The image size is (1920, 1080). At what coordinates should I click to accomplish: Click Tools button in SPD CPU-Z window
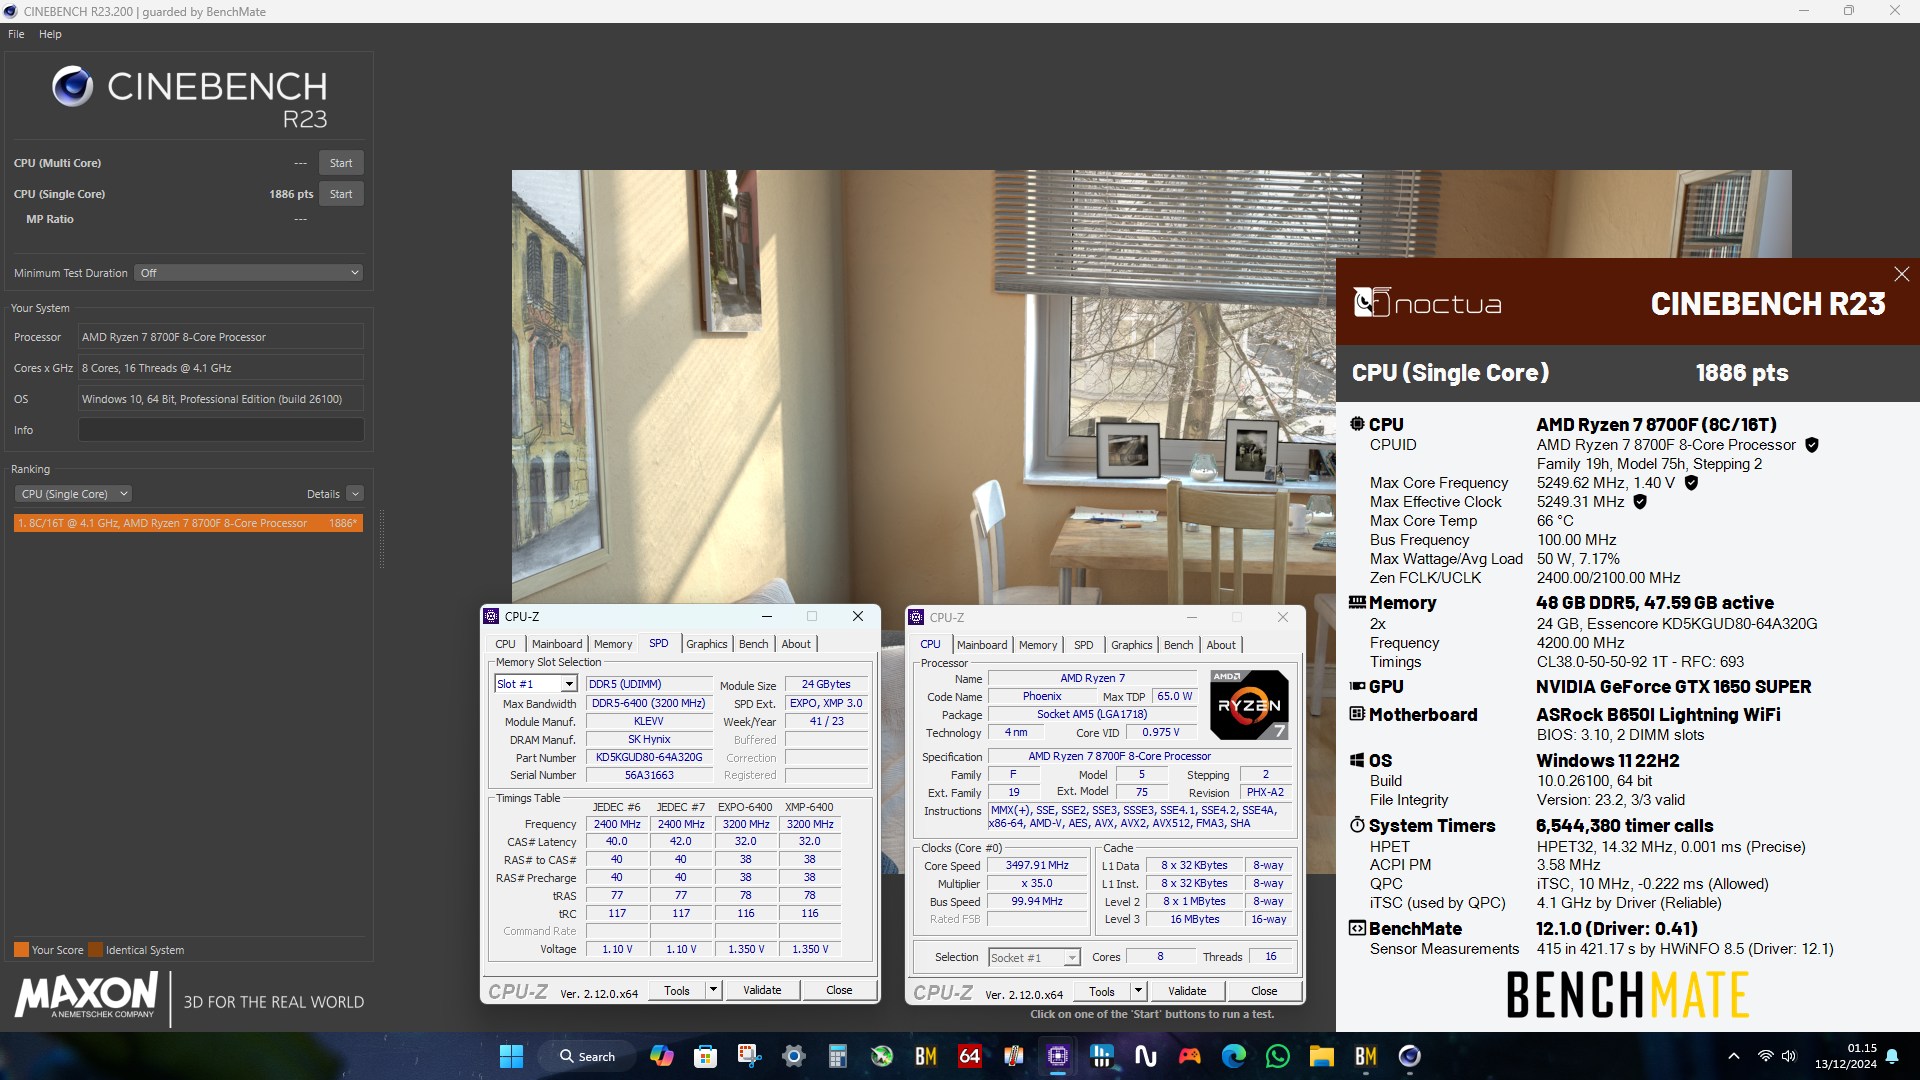[677, 991]
